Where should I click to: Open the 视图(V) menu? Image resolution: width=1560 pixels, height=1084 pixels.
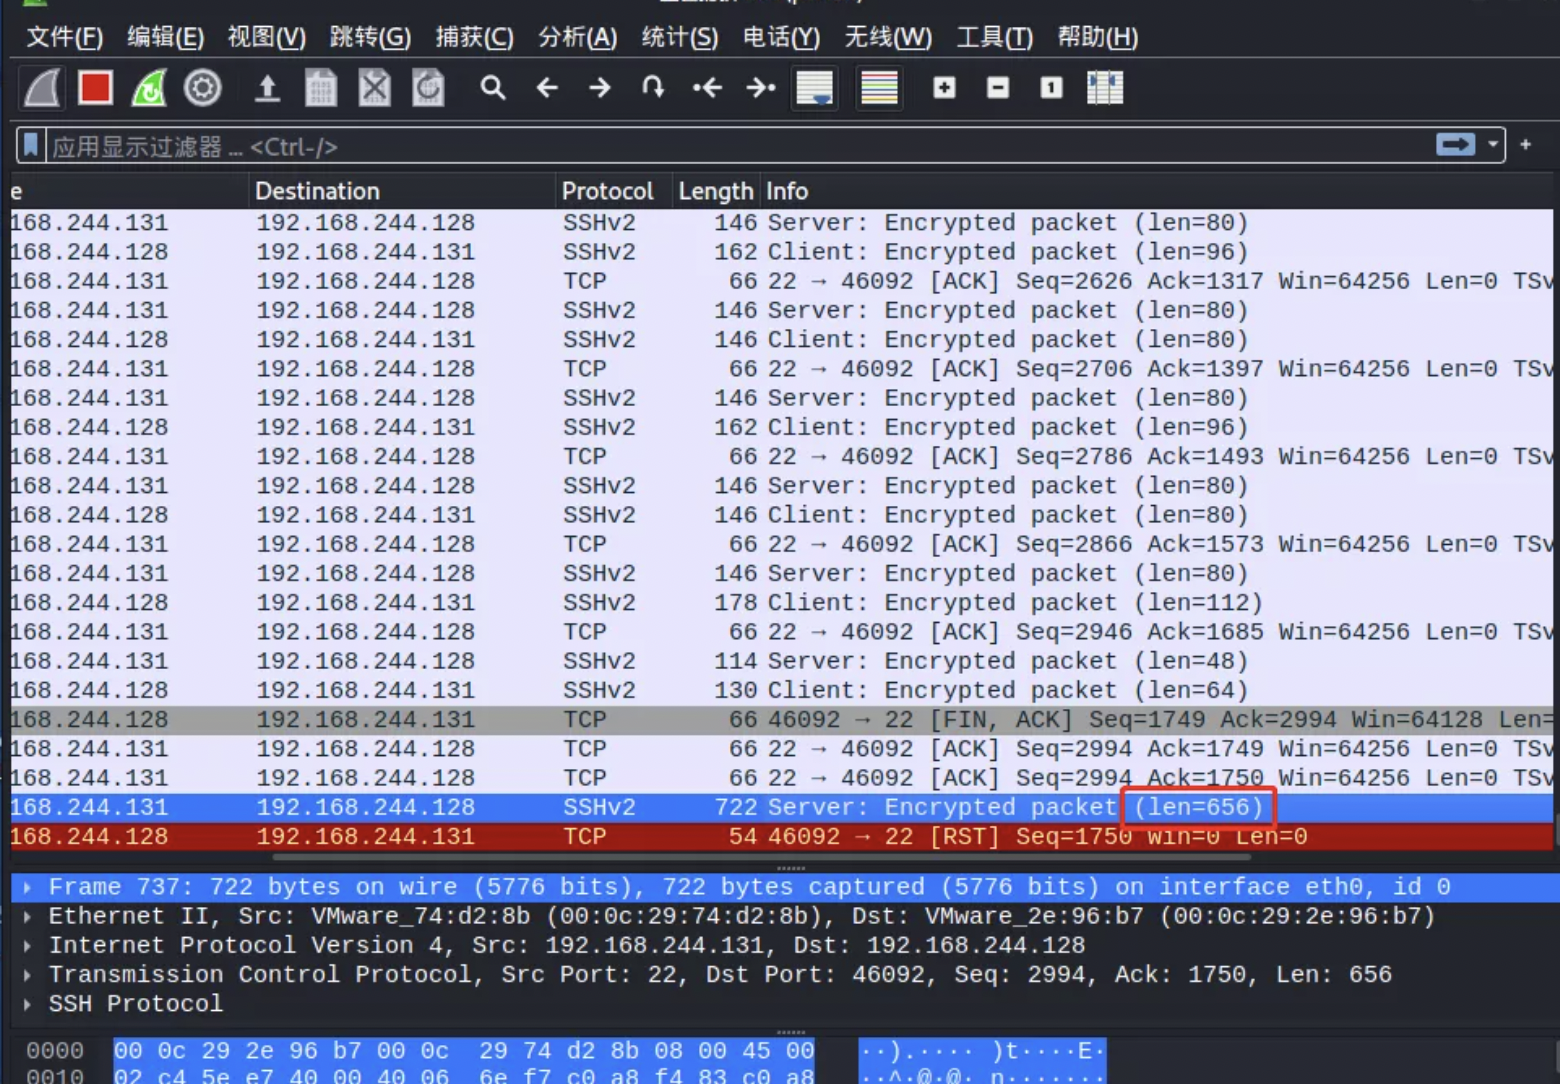coord(266,37)
